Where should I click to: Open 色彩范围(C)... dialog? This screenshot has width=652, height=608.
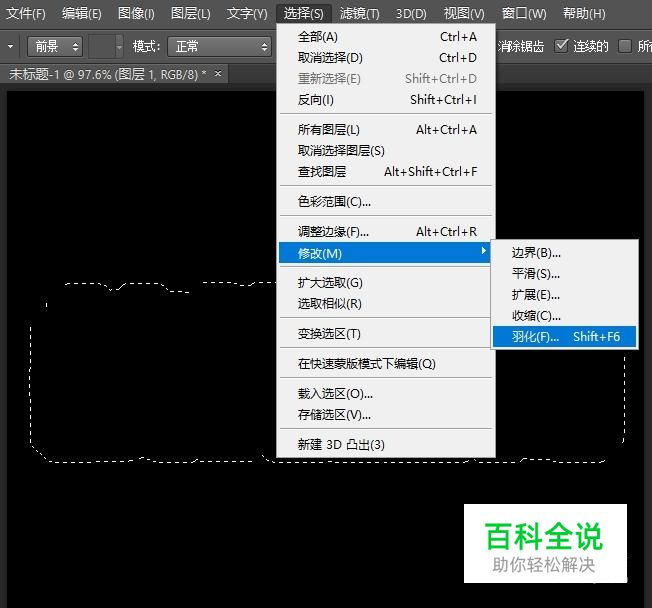click(387, 202)
